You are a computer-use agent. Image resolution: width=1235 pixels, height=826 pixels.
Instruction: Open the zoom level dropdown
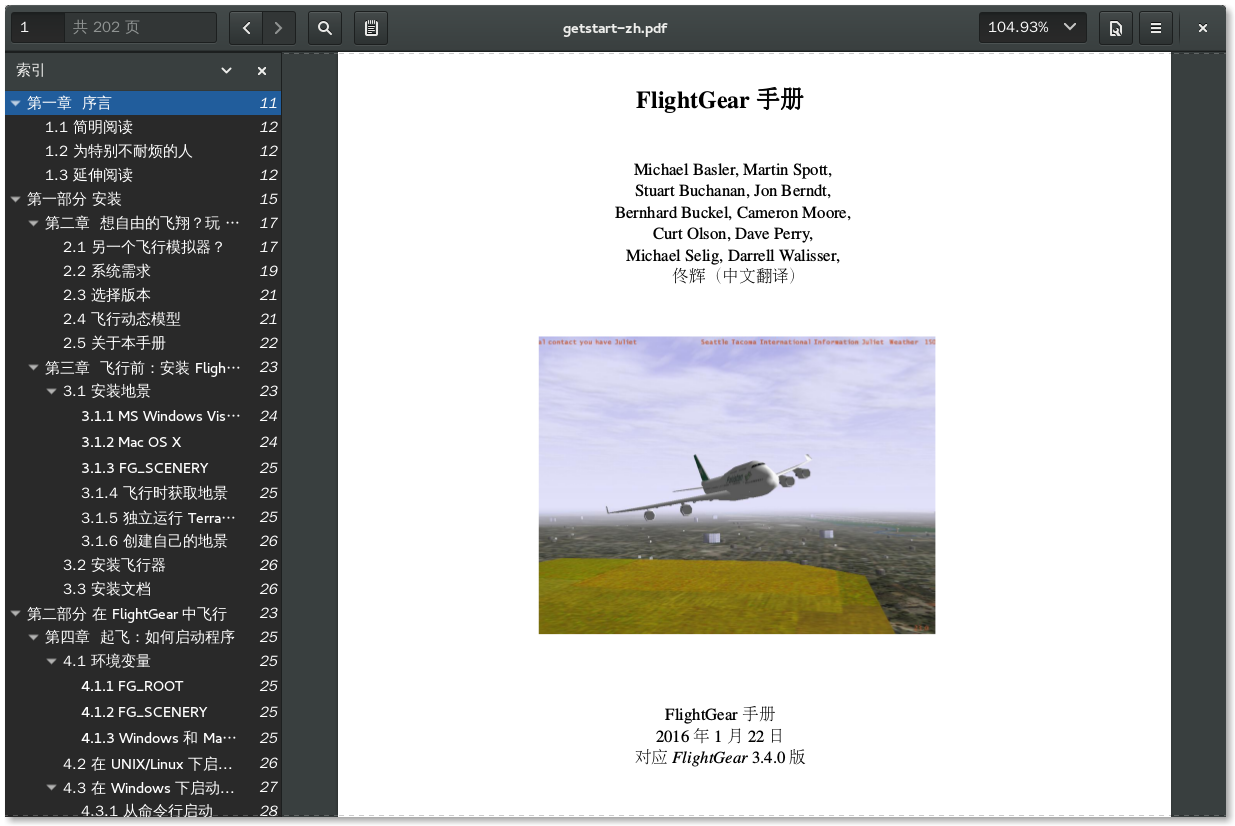1032,28
